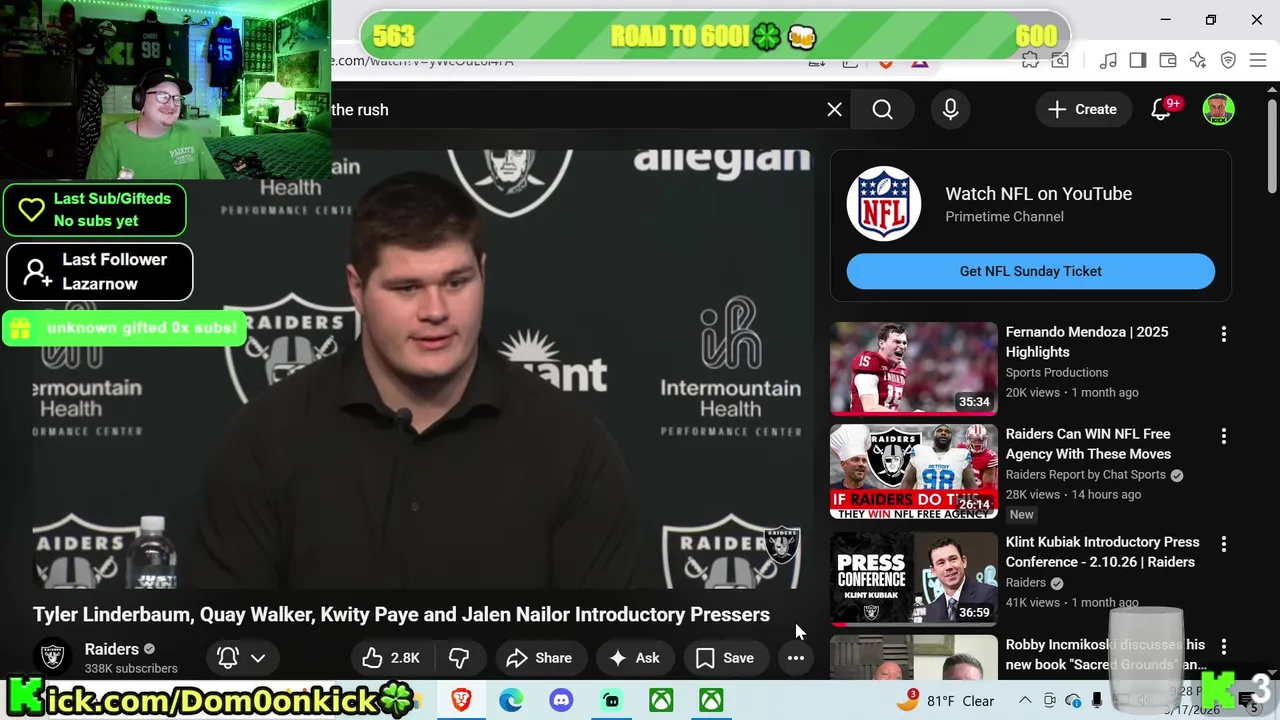The width and height of the screenshot is (1280, 720).
Task: Open Raiders Can WIN NFL Free Agency title
Action: pos(1088,444)
